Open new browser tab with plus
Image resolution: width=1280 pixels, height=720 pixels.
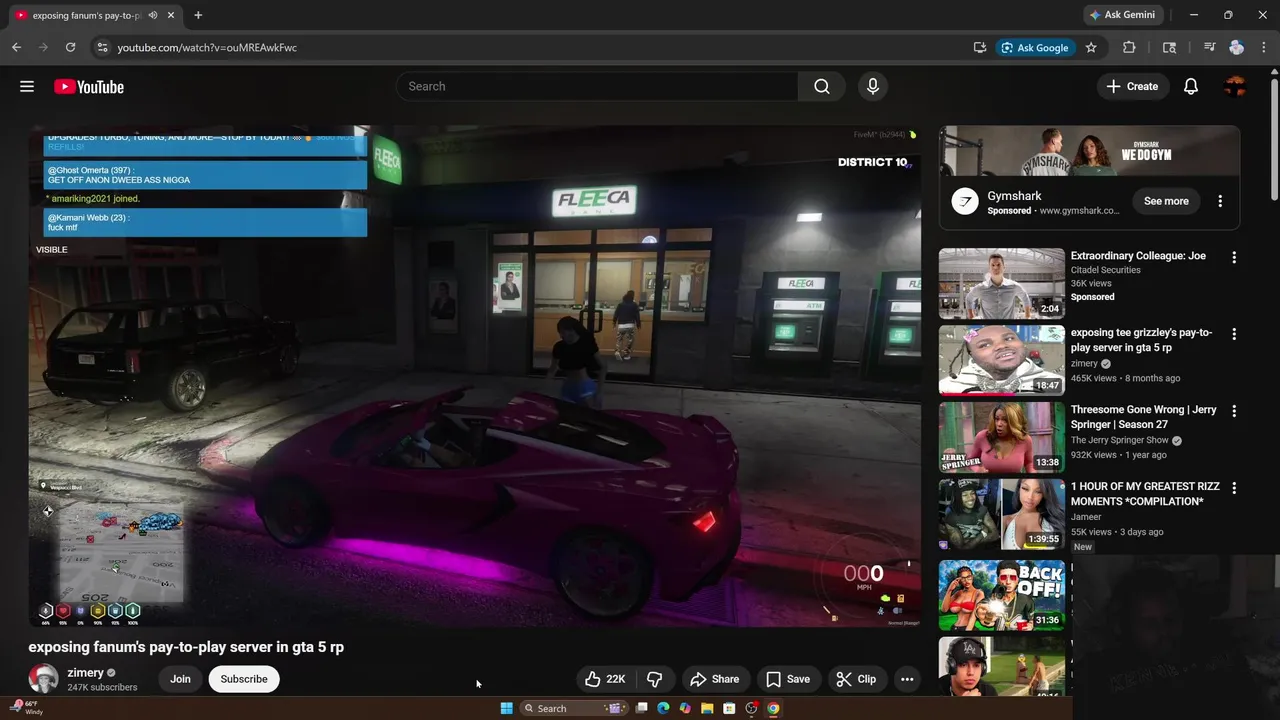[x=198, y=15]
